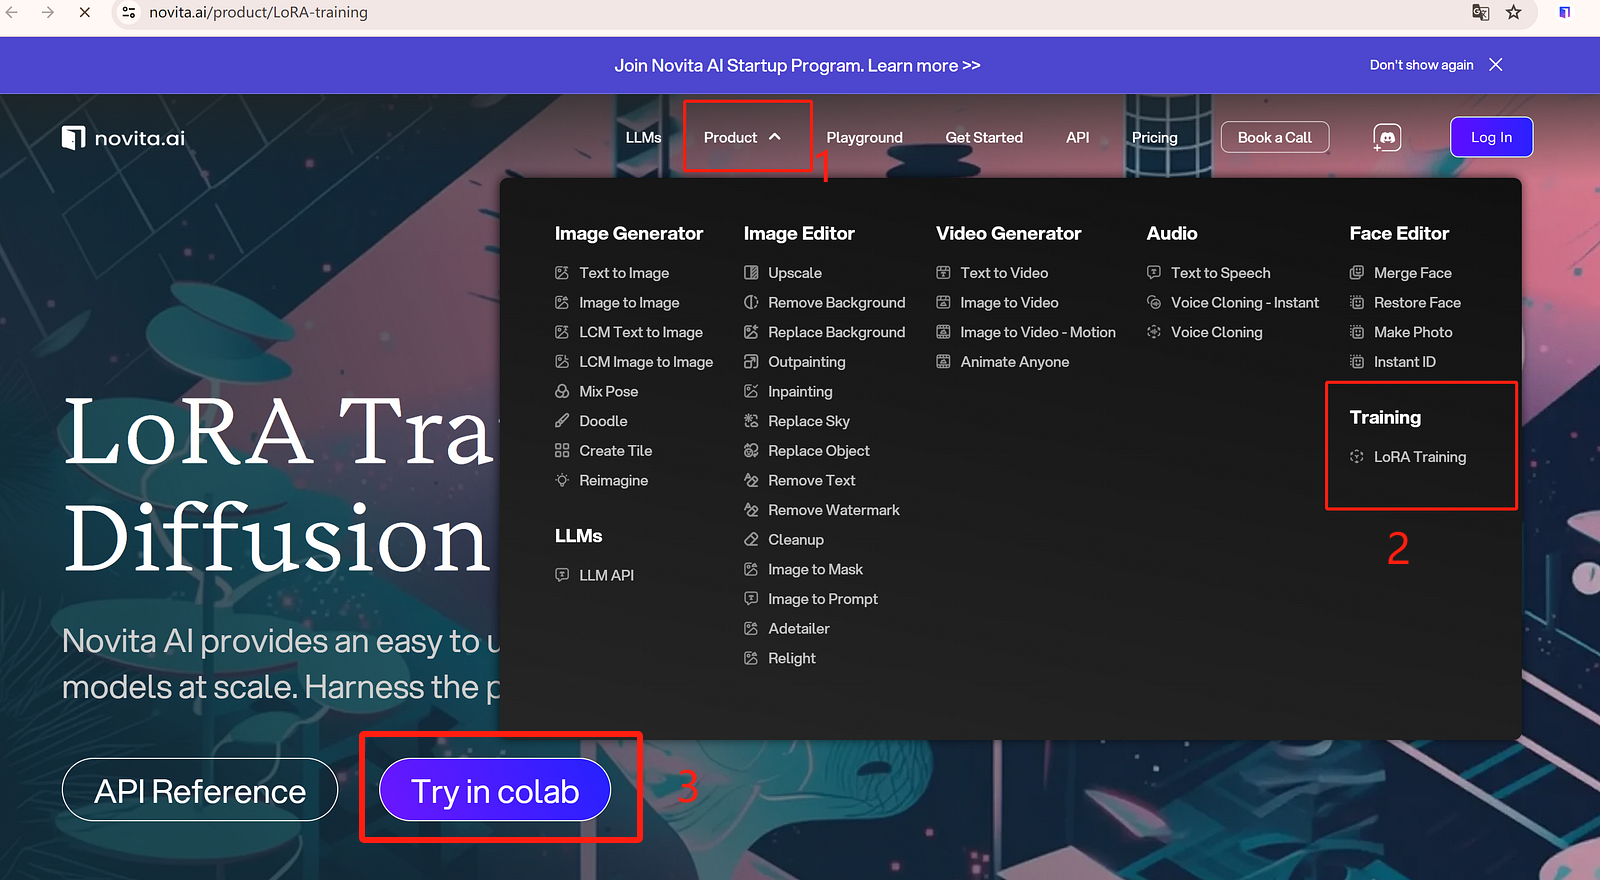Click the Remove Background icon
The height and width of the screenshot is (880, 1600).
tap(751, 303)
